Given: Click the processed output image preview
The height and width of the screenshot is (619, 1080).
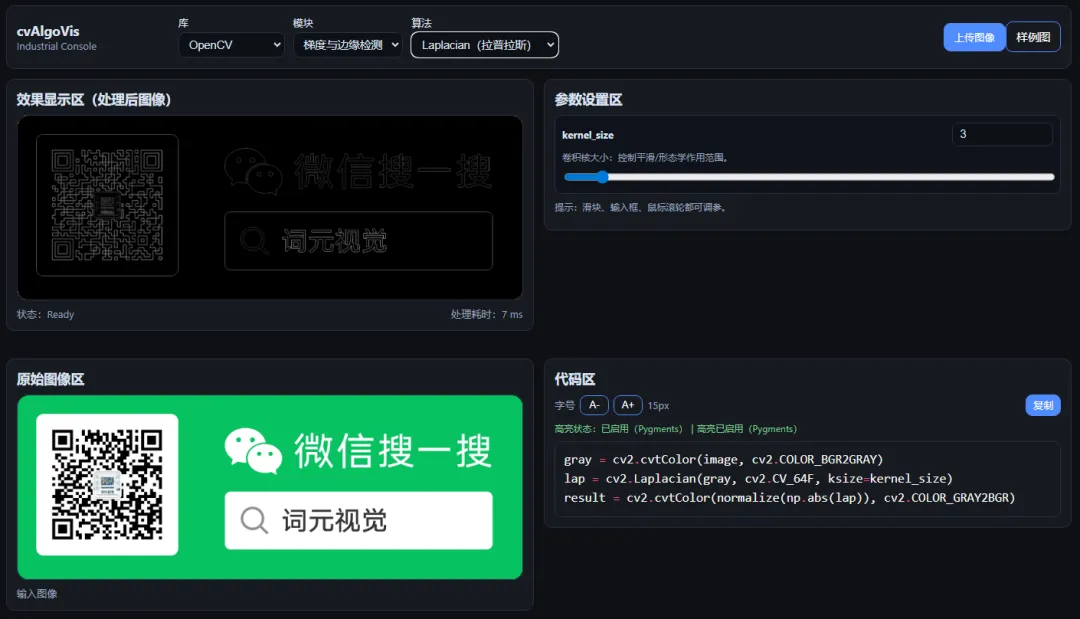Looking at the screenshot, I should (x=270, y=207).
